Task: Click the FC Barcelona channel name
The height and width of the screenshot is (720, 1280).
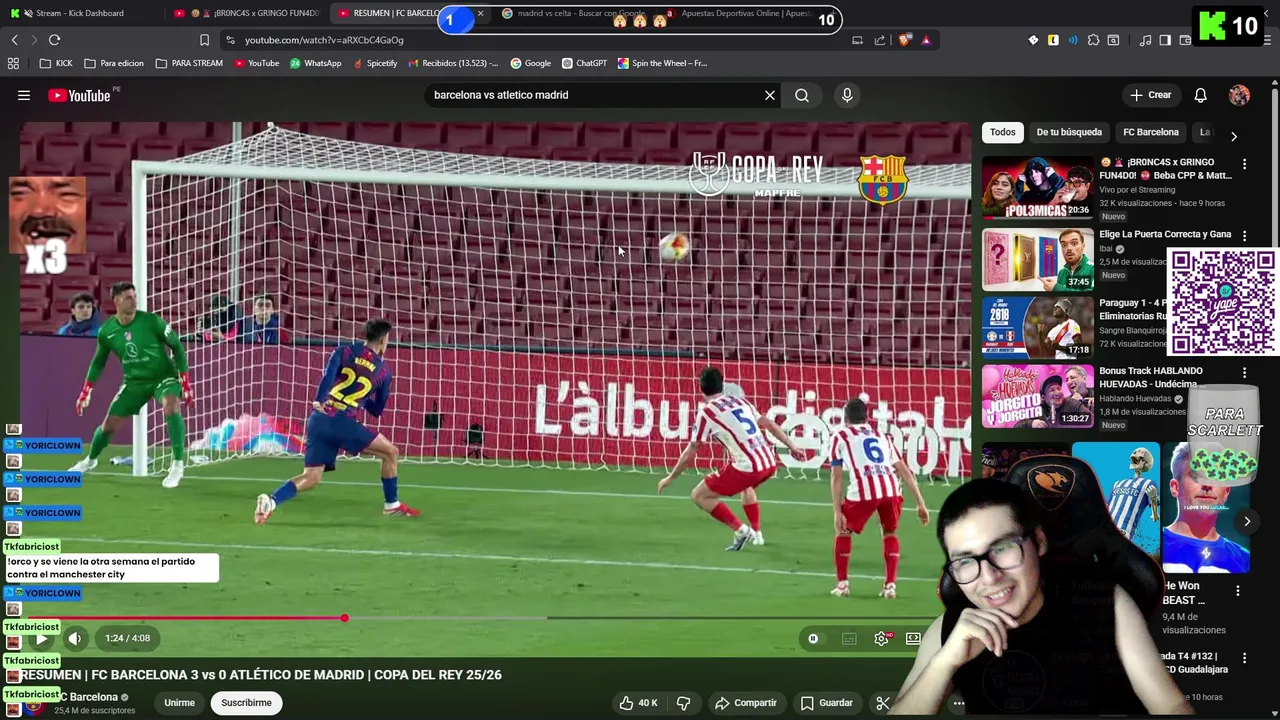Action: pyautogui.click(x=88, y=697)
